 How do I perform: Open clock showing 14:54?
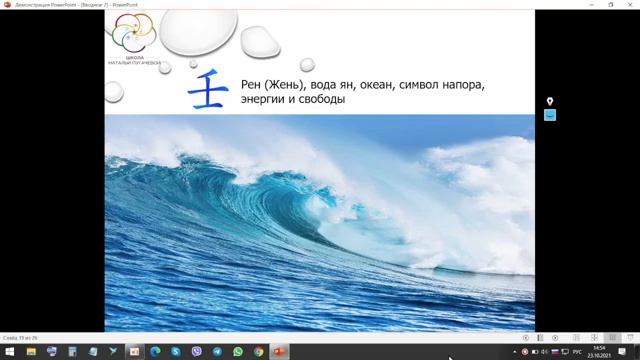599,352
